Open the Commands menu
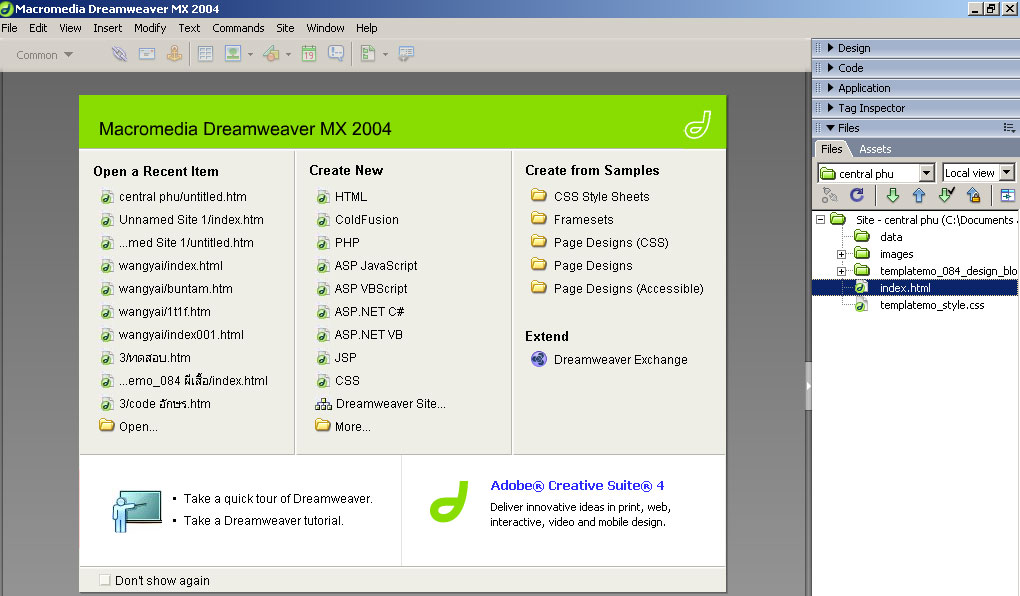Viewport: 1020px width, 596px height. pos(238,28)
